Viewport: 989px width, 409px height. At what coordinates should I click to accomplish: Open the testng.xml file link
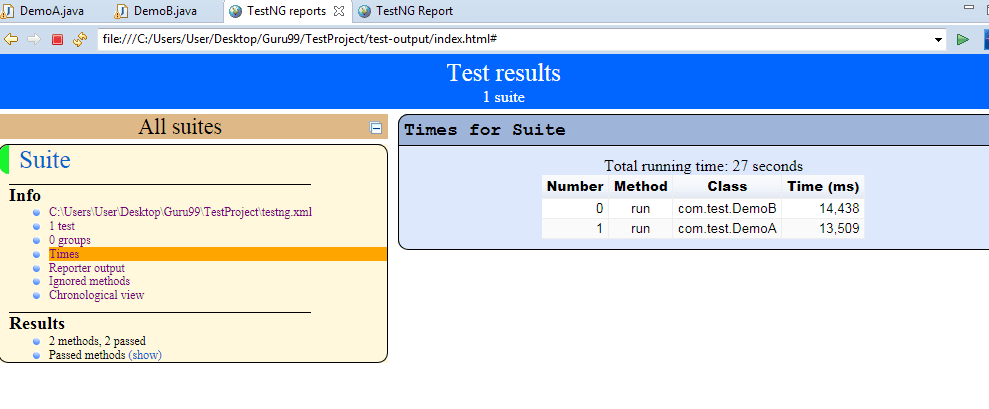180,213
